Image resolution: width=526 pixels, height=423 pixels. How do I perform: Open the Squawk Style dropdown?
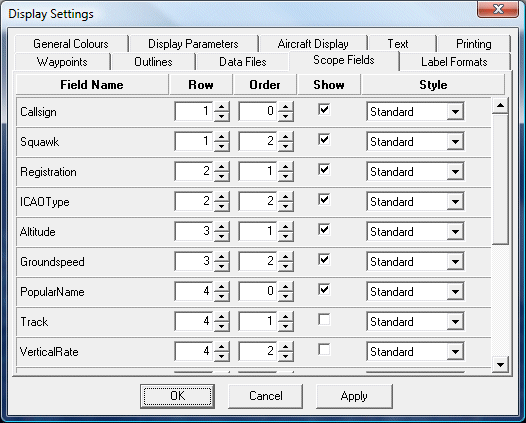point(456,142)
